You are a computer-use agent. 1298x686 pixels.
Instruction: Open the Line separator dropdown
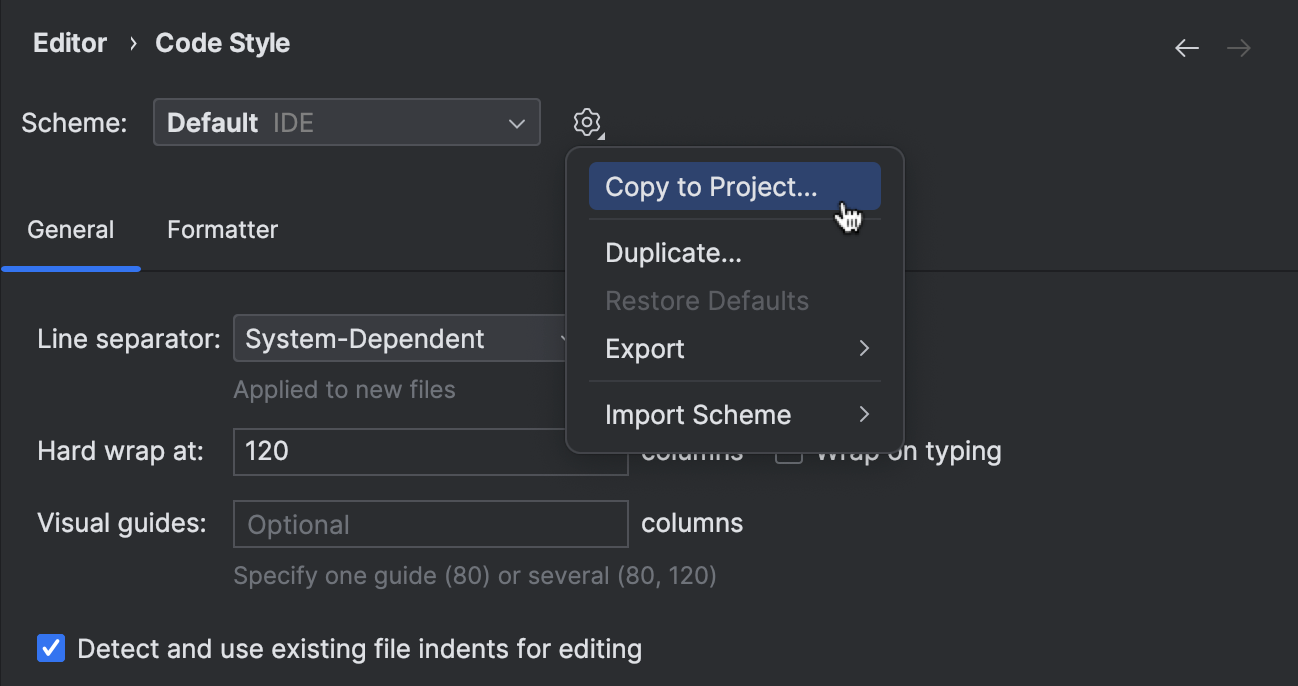[x=400, y=338]
